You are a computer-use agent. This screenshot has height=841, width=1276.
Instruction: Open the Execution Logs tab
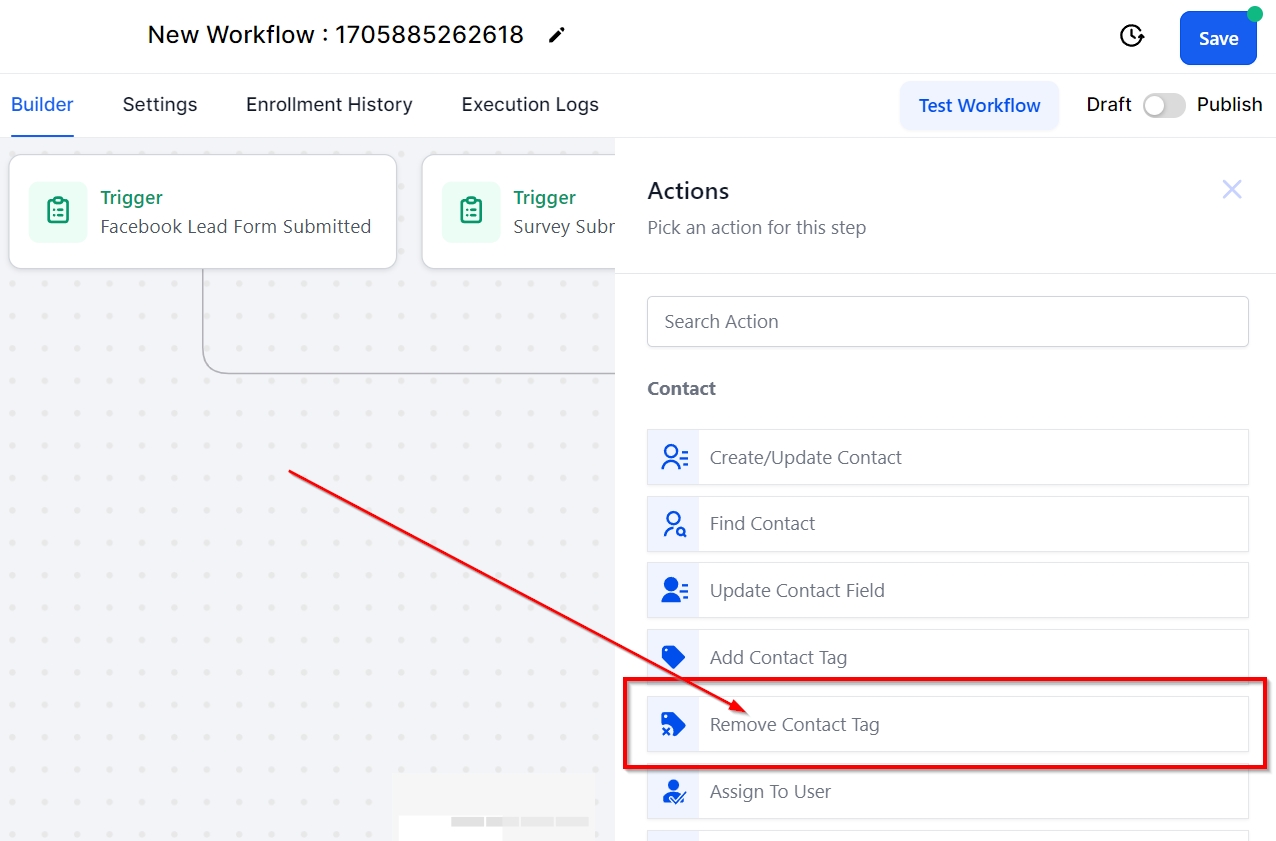(530, 105)
